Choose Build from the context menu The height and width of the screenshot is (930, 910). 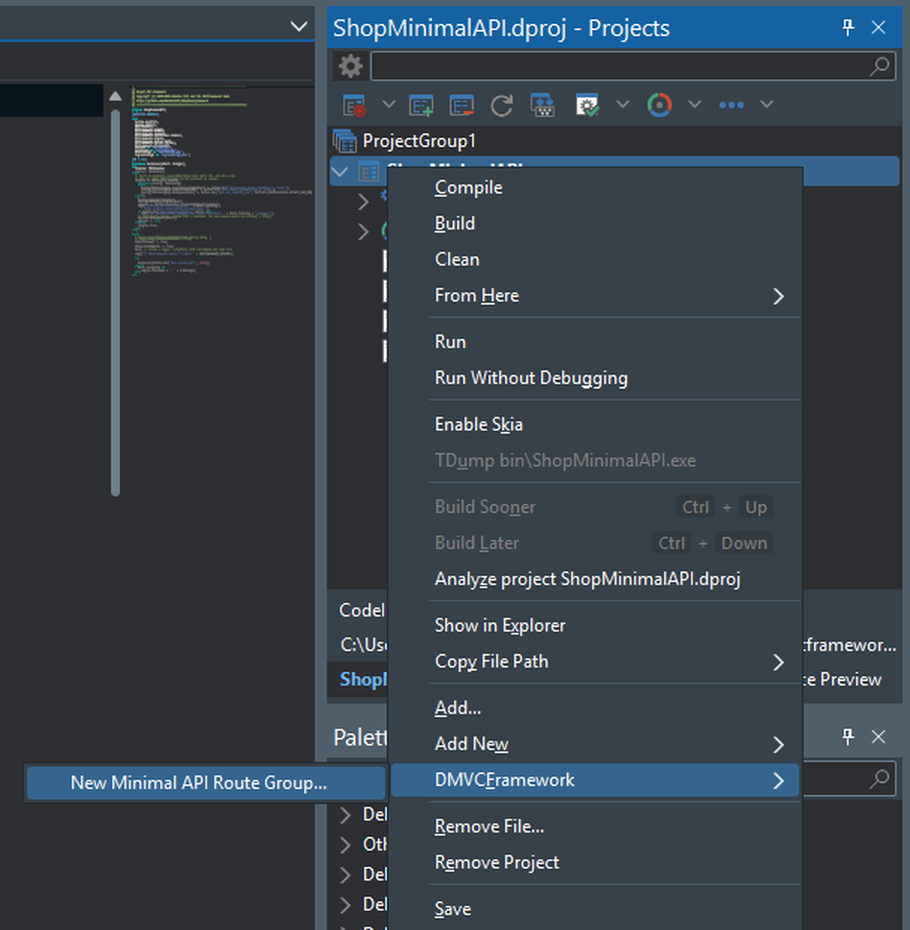pos(595,224)
